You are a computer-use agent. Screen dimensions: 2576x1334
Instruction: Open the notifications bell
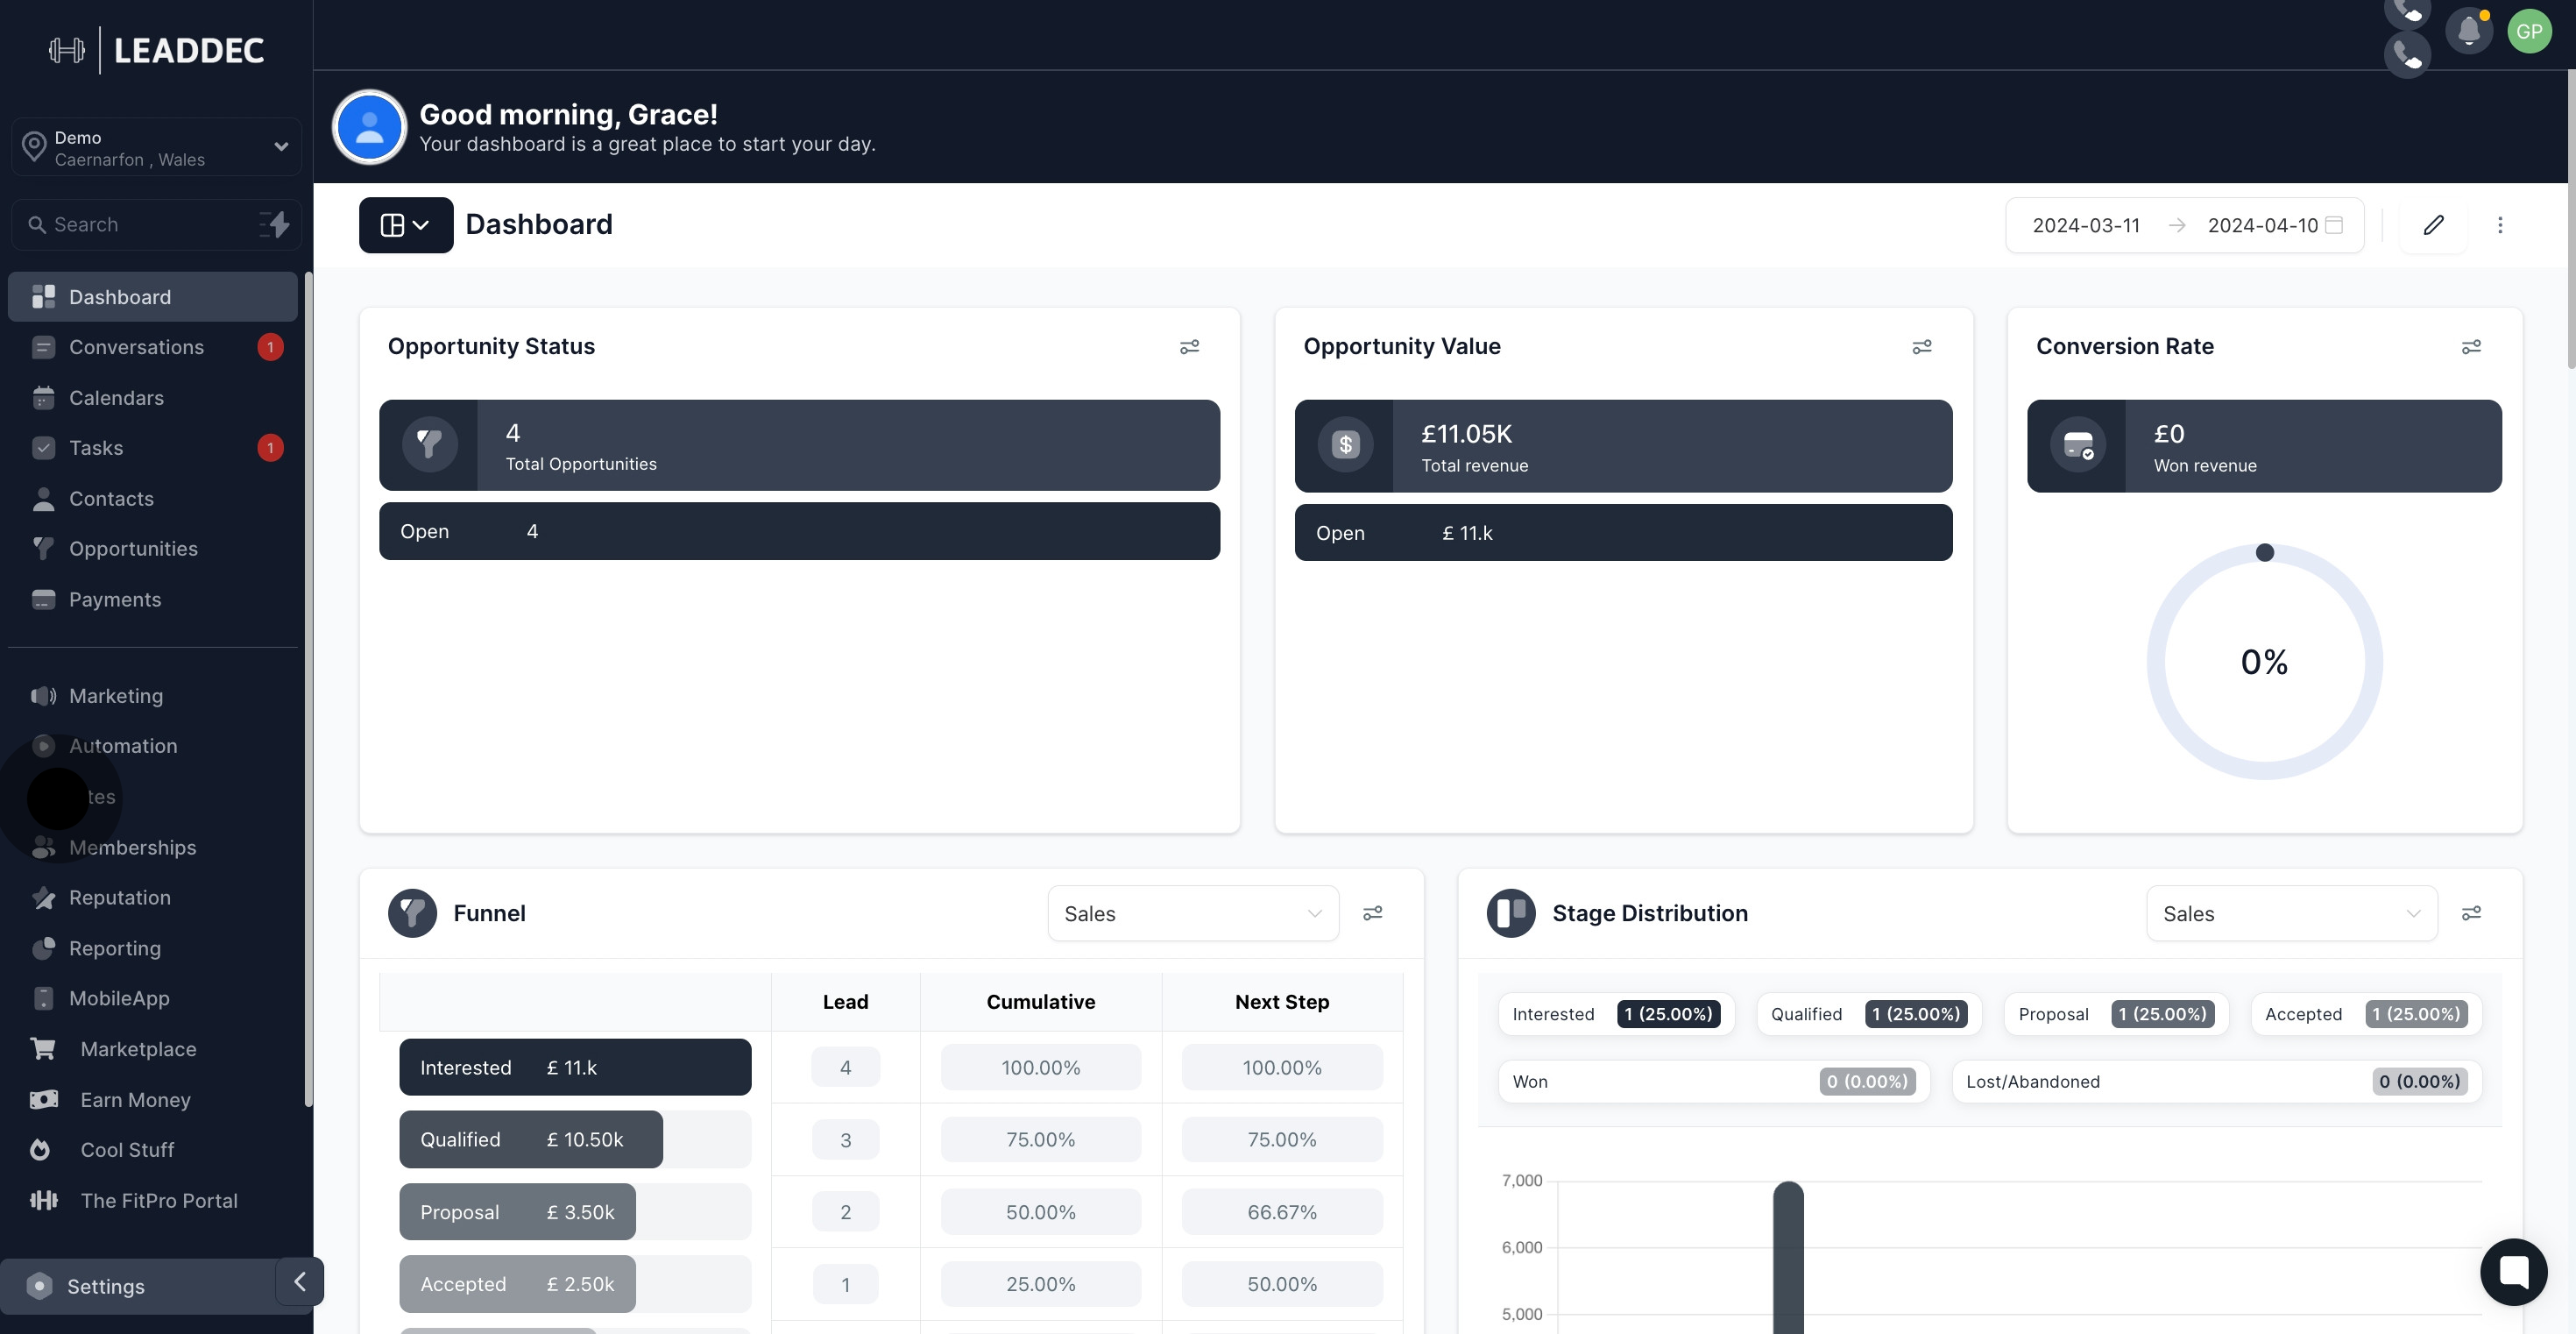[2468, 31]
